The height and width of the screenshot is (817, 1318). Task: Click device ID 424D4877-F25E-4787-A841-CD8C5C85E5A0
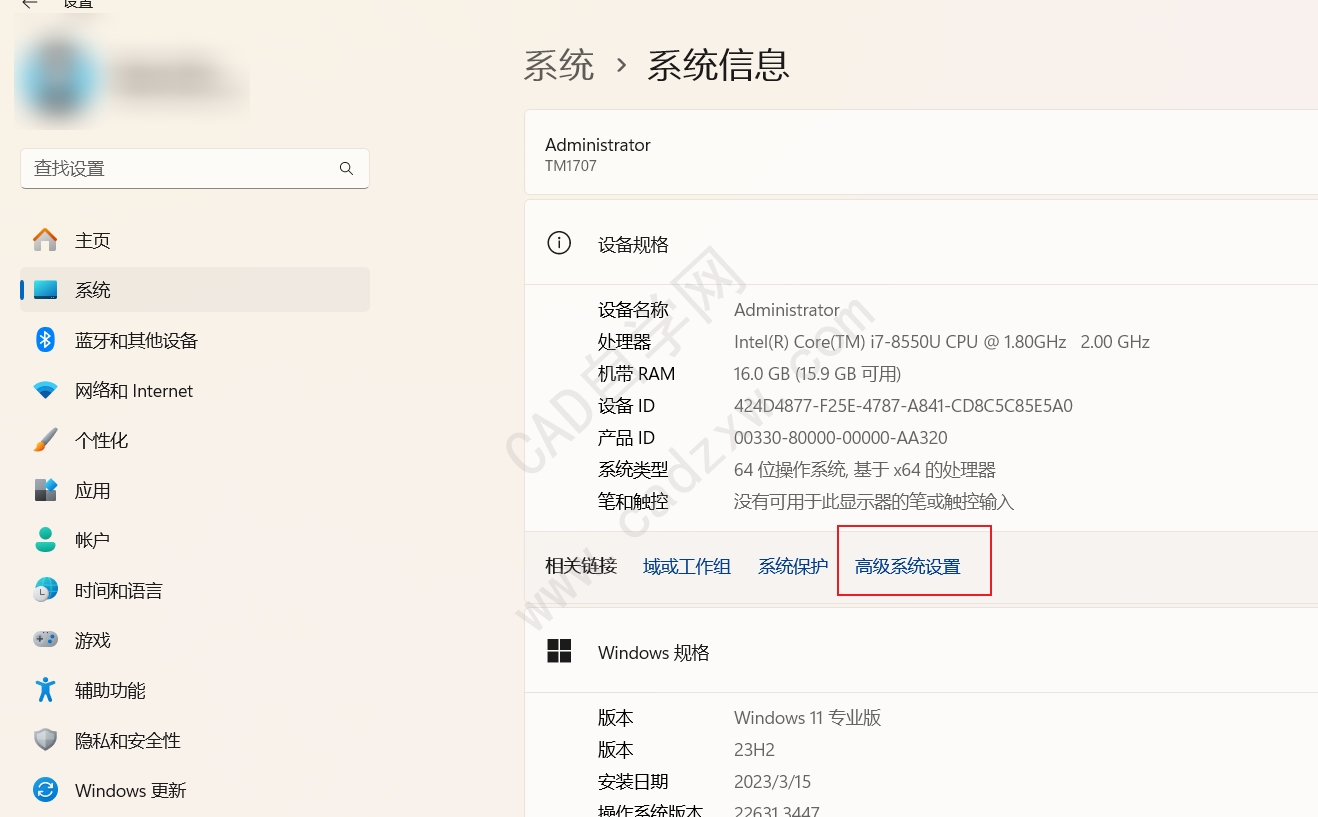pyautogui.click(x=903, y=406)
